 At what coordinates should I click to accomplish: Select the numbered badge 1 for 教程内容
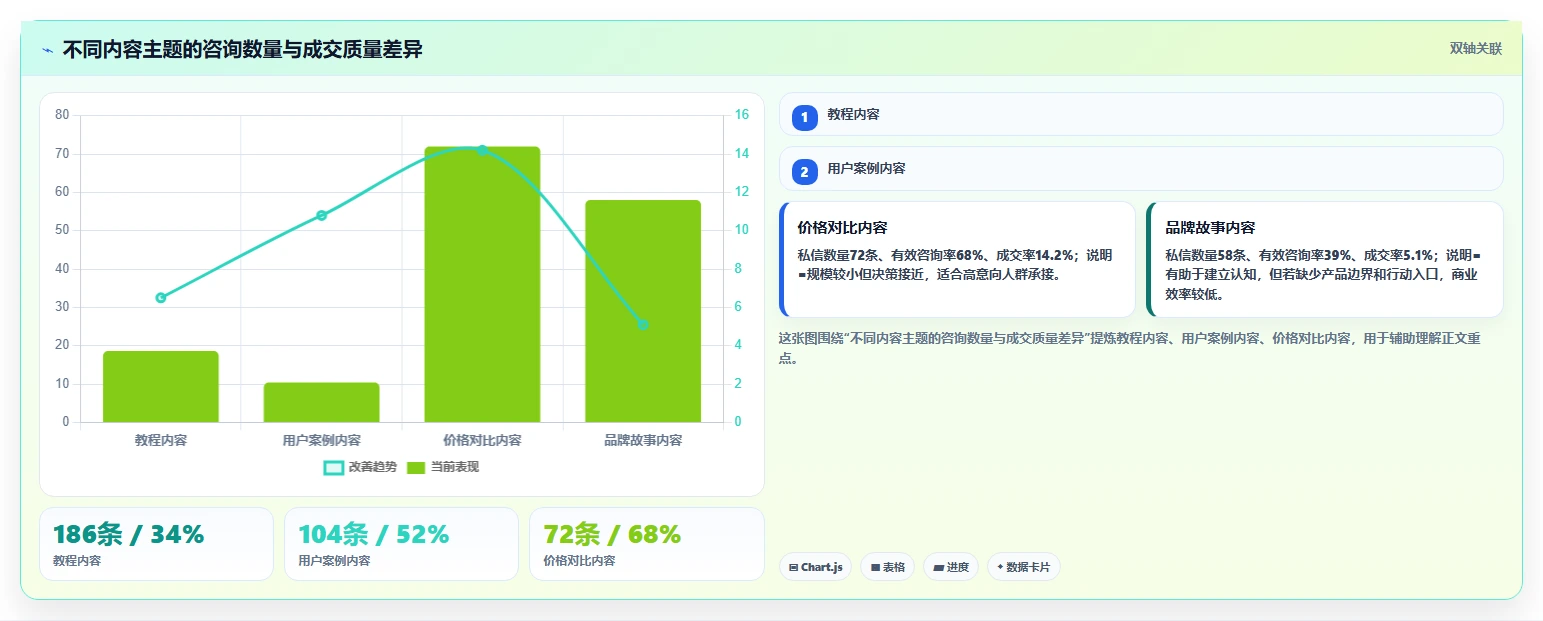[804, 117]
